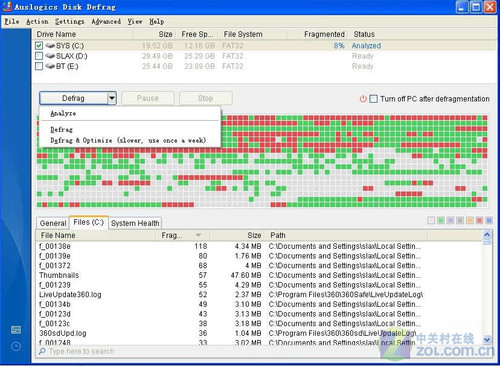The image size is (500, 366).
Task: Click the red power icon near Turn off PC
Action: [363, 99]
